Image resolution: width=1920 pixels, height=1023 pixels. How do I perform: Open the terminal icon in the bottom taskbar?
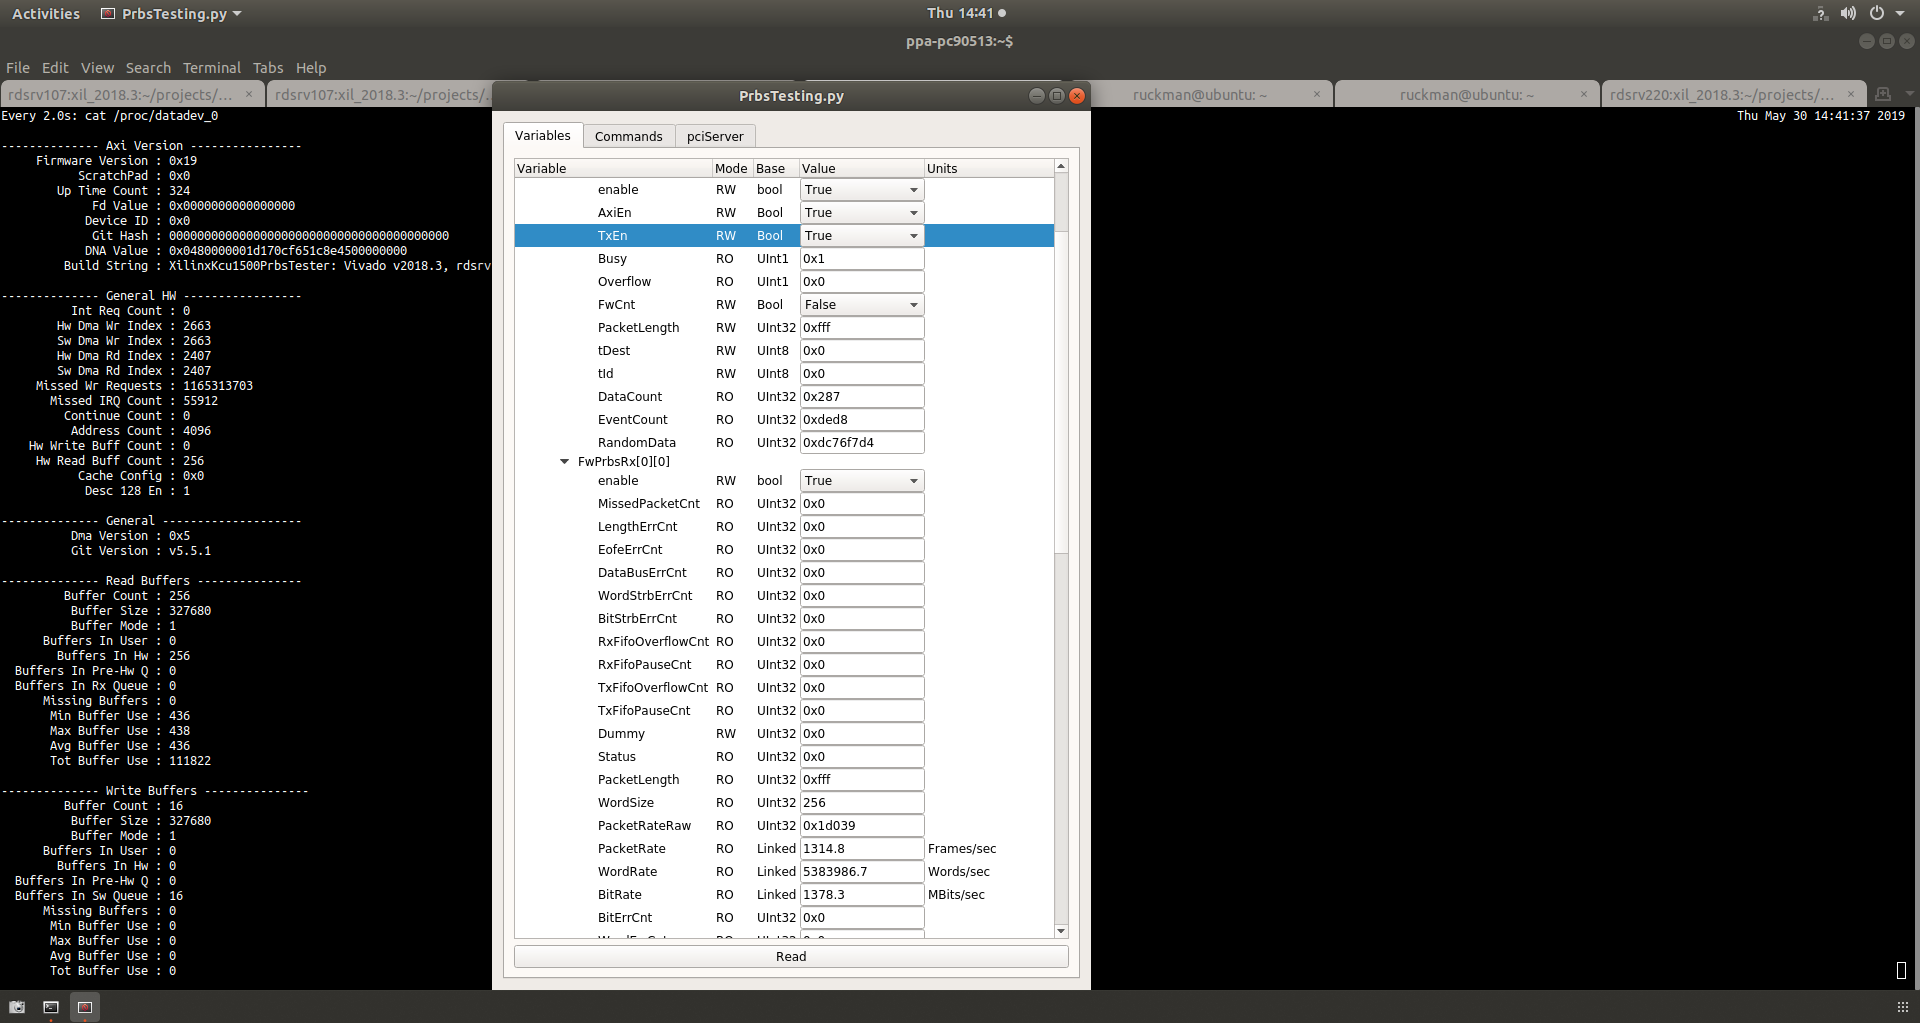coord(51,1007)
